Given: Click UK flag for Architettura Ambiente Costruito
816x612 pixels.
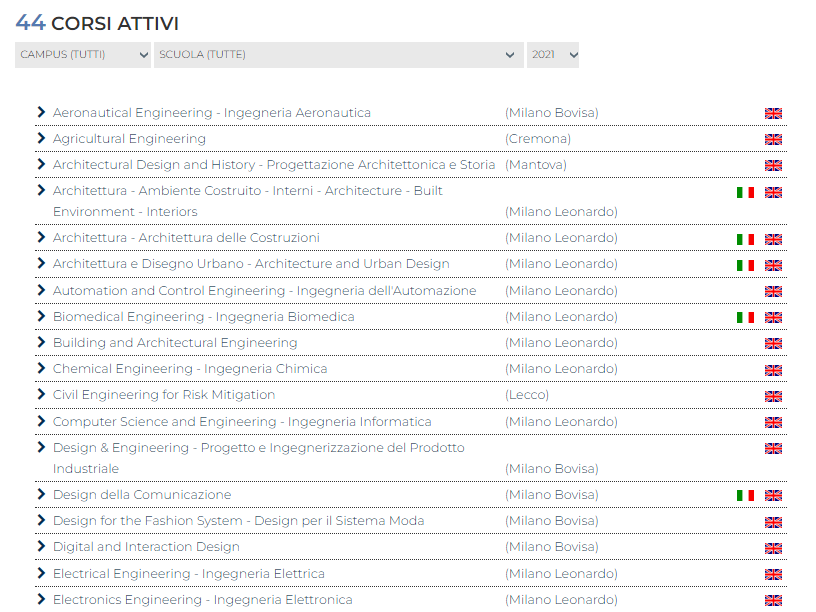Looking at the screenshot, I should coord(773,193).
